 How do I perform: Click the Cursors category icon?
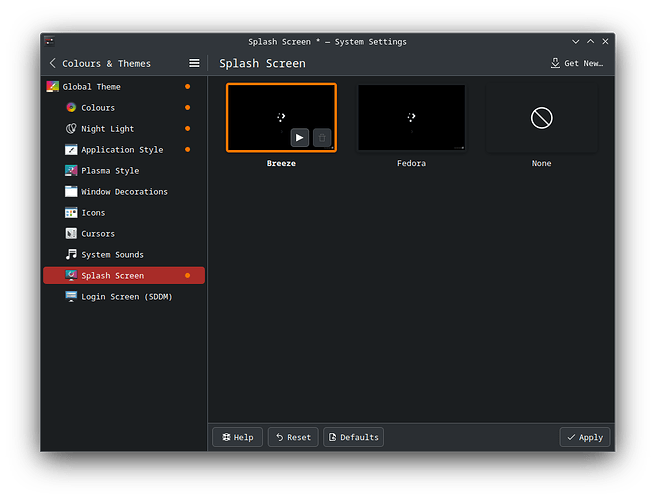[x=71, y=233]
